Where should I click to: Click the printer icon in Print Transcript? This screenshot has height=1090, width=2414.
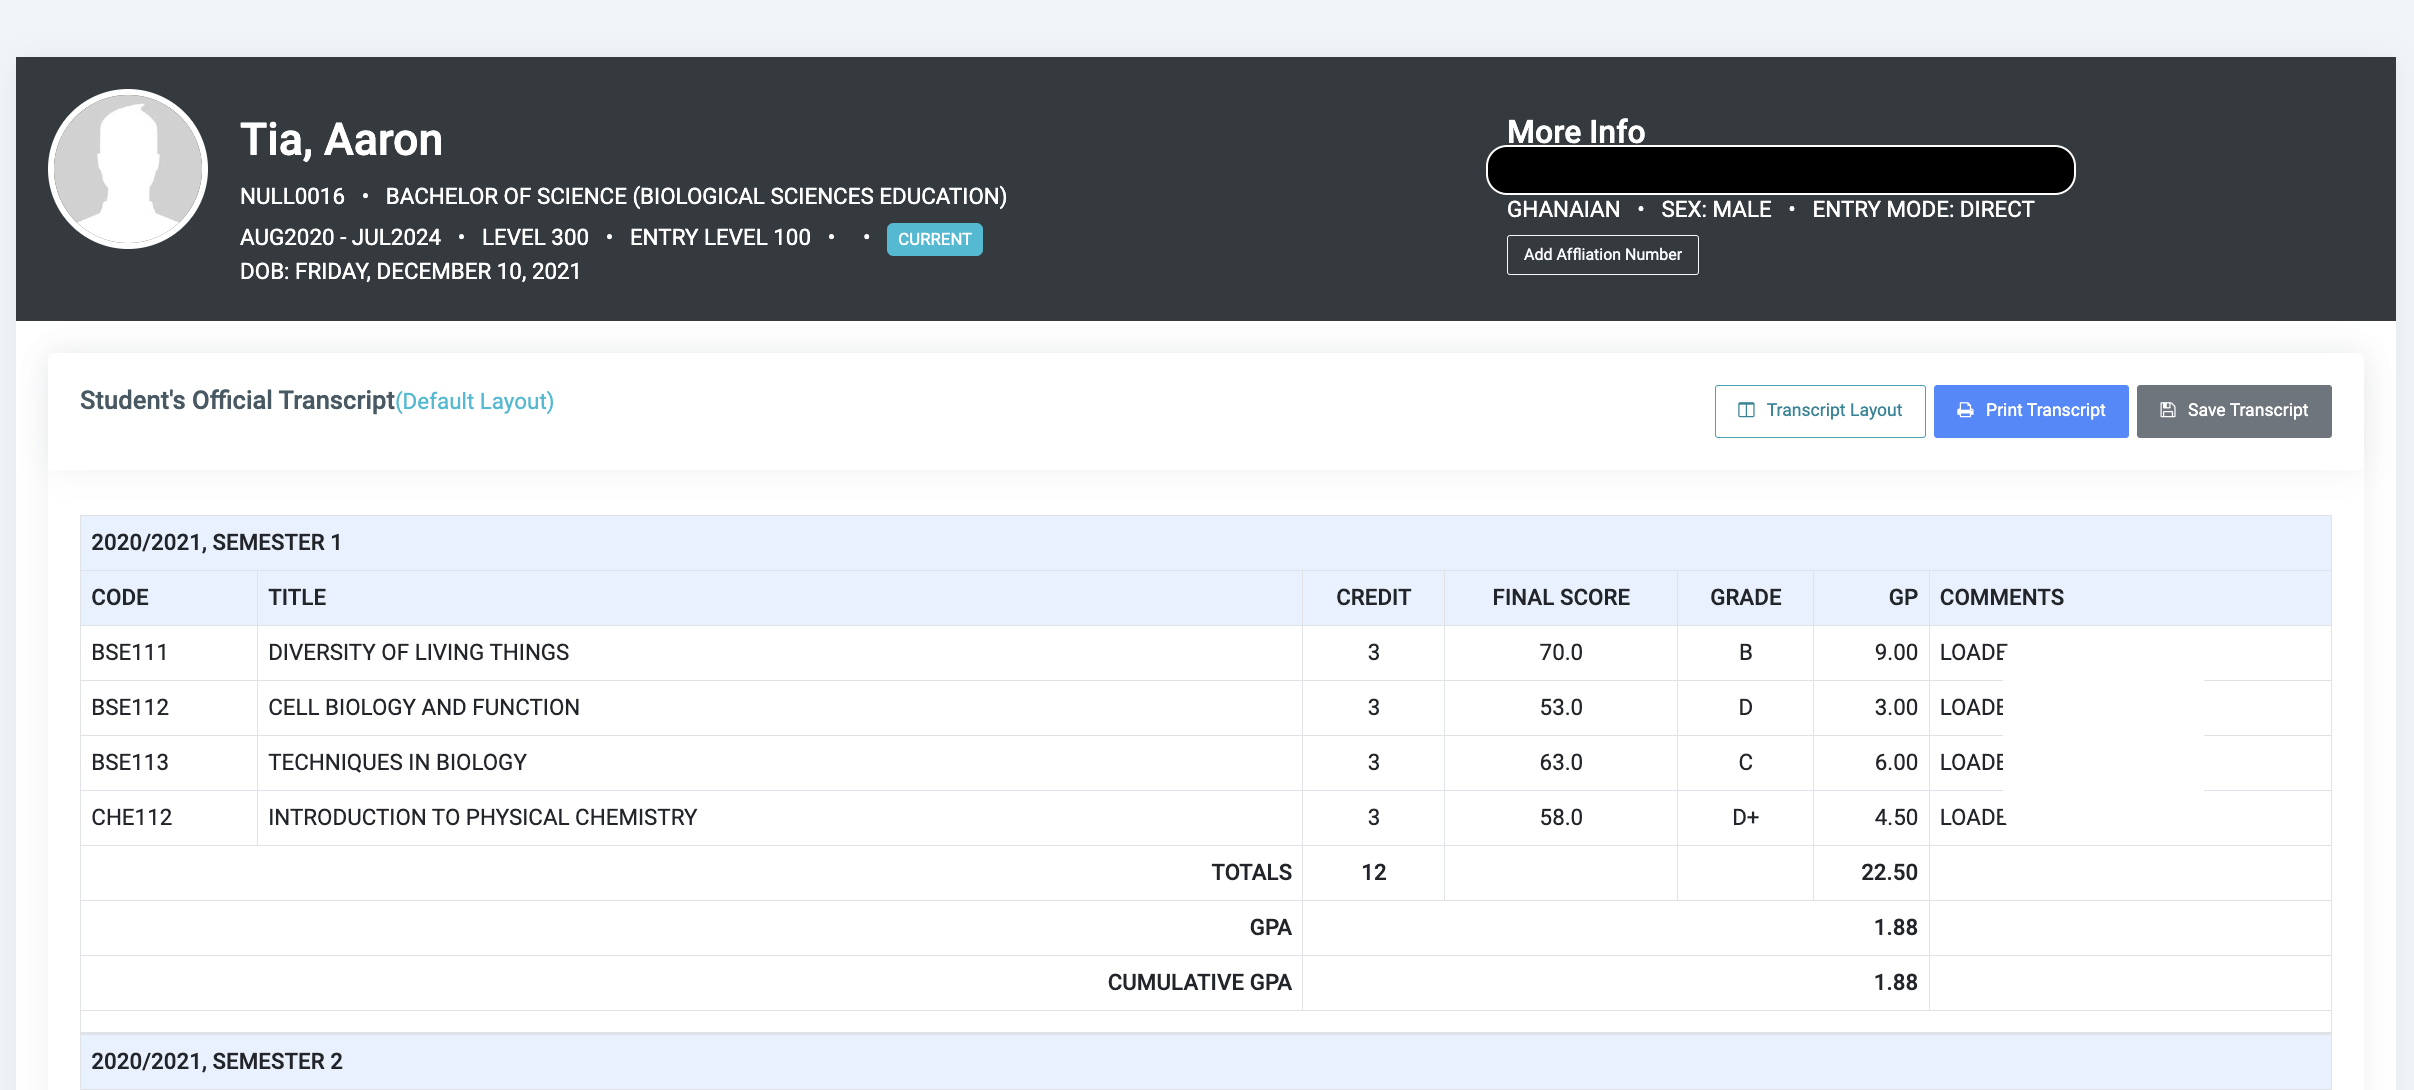[1965, 410]
